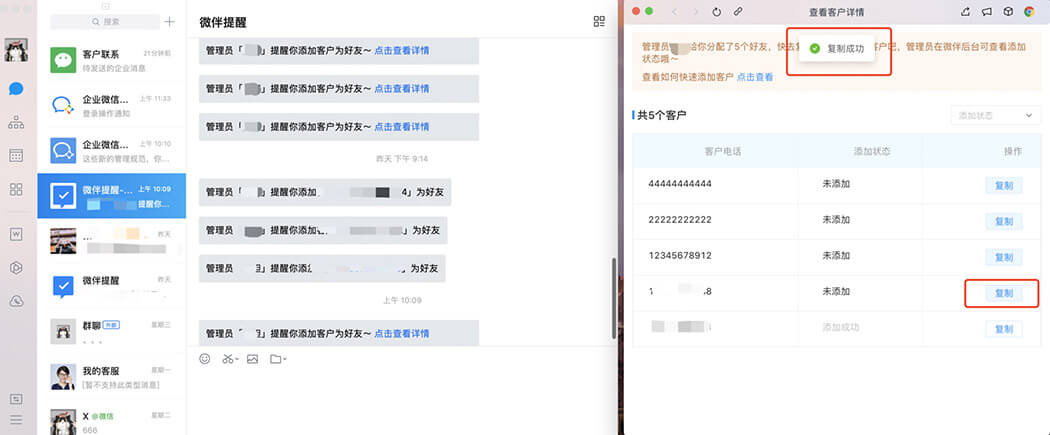Image resolution: width=1050 pixels, height=435 pixels.
Task: Open the Contacts organization chart icon
Action: [x=16, y=122]
